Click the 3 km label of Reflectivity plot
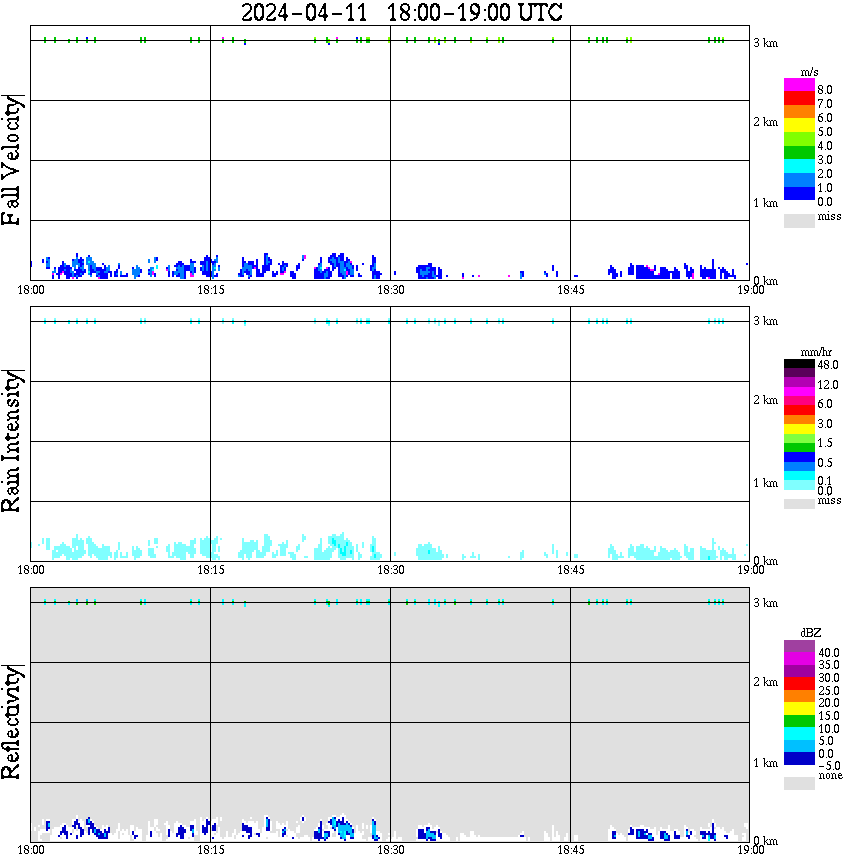This screenshot has height=868, width=850. click(765, 602)
